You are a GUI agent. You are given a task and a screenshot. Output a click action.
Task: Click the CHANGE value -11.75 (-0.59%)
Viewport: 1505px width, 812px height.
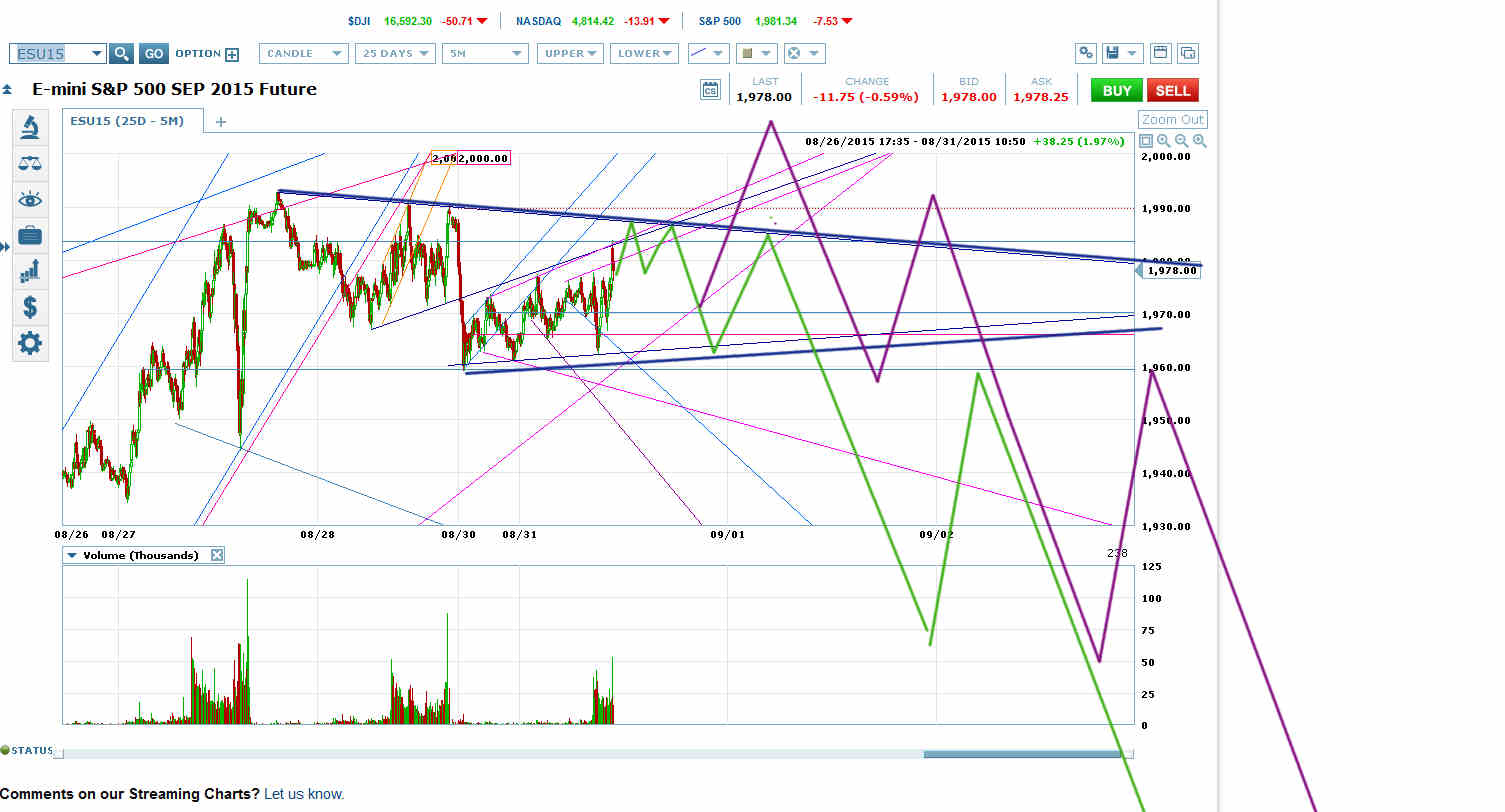click(866, 97)
